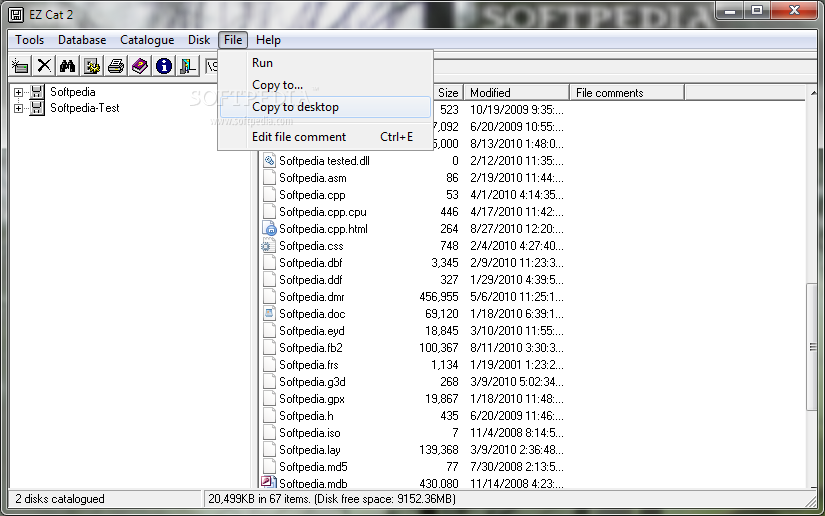The image size is (825, 516).
Task: Choose Run from the File menu
Action: pos(326,63)
